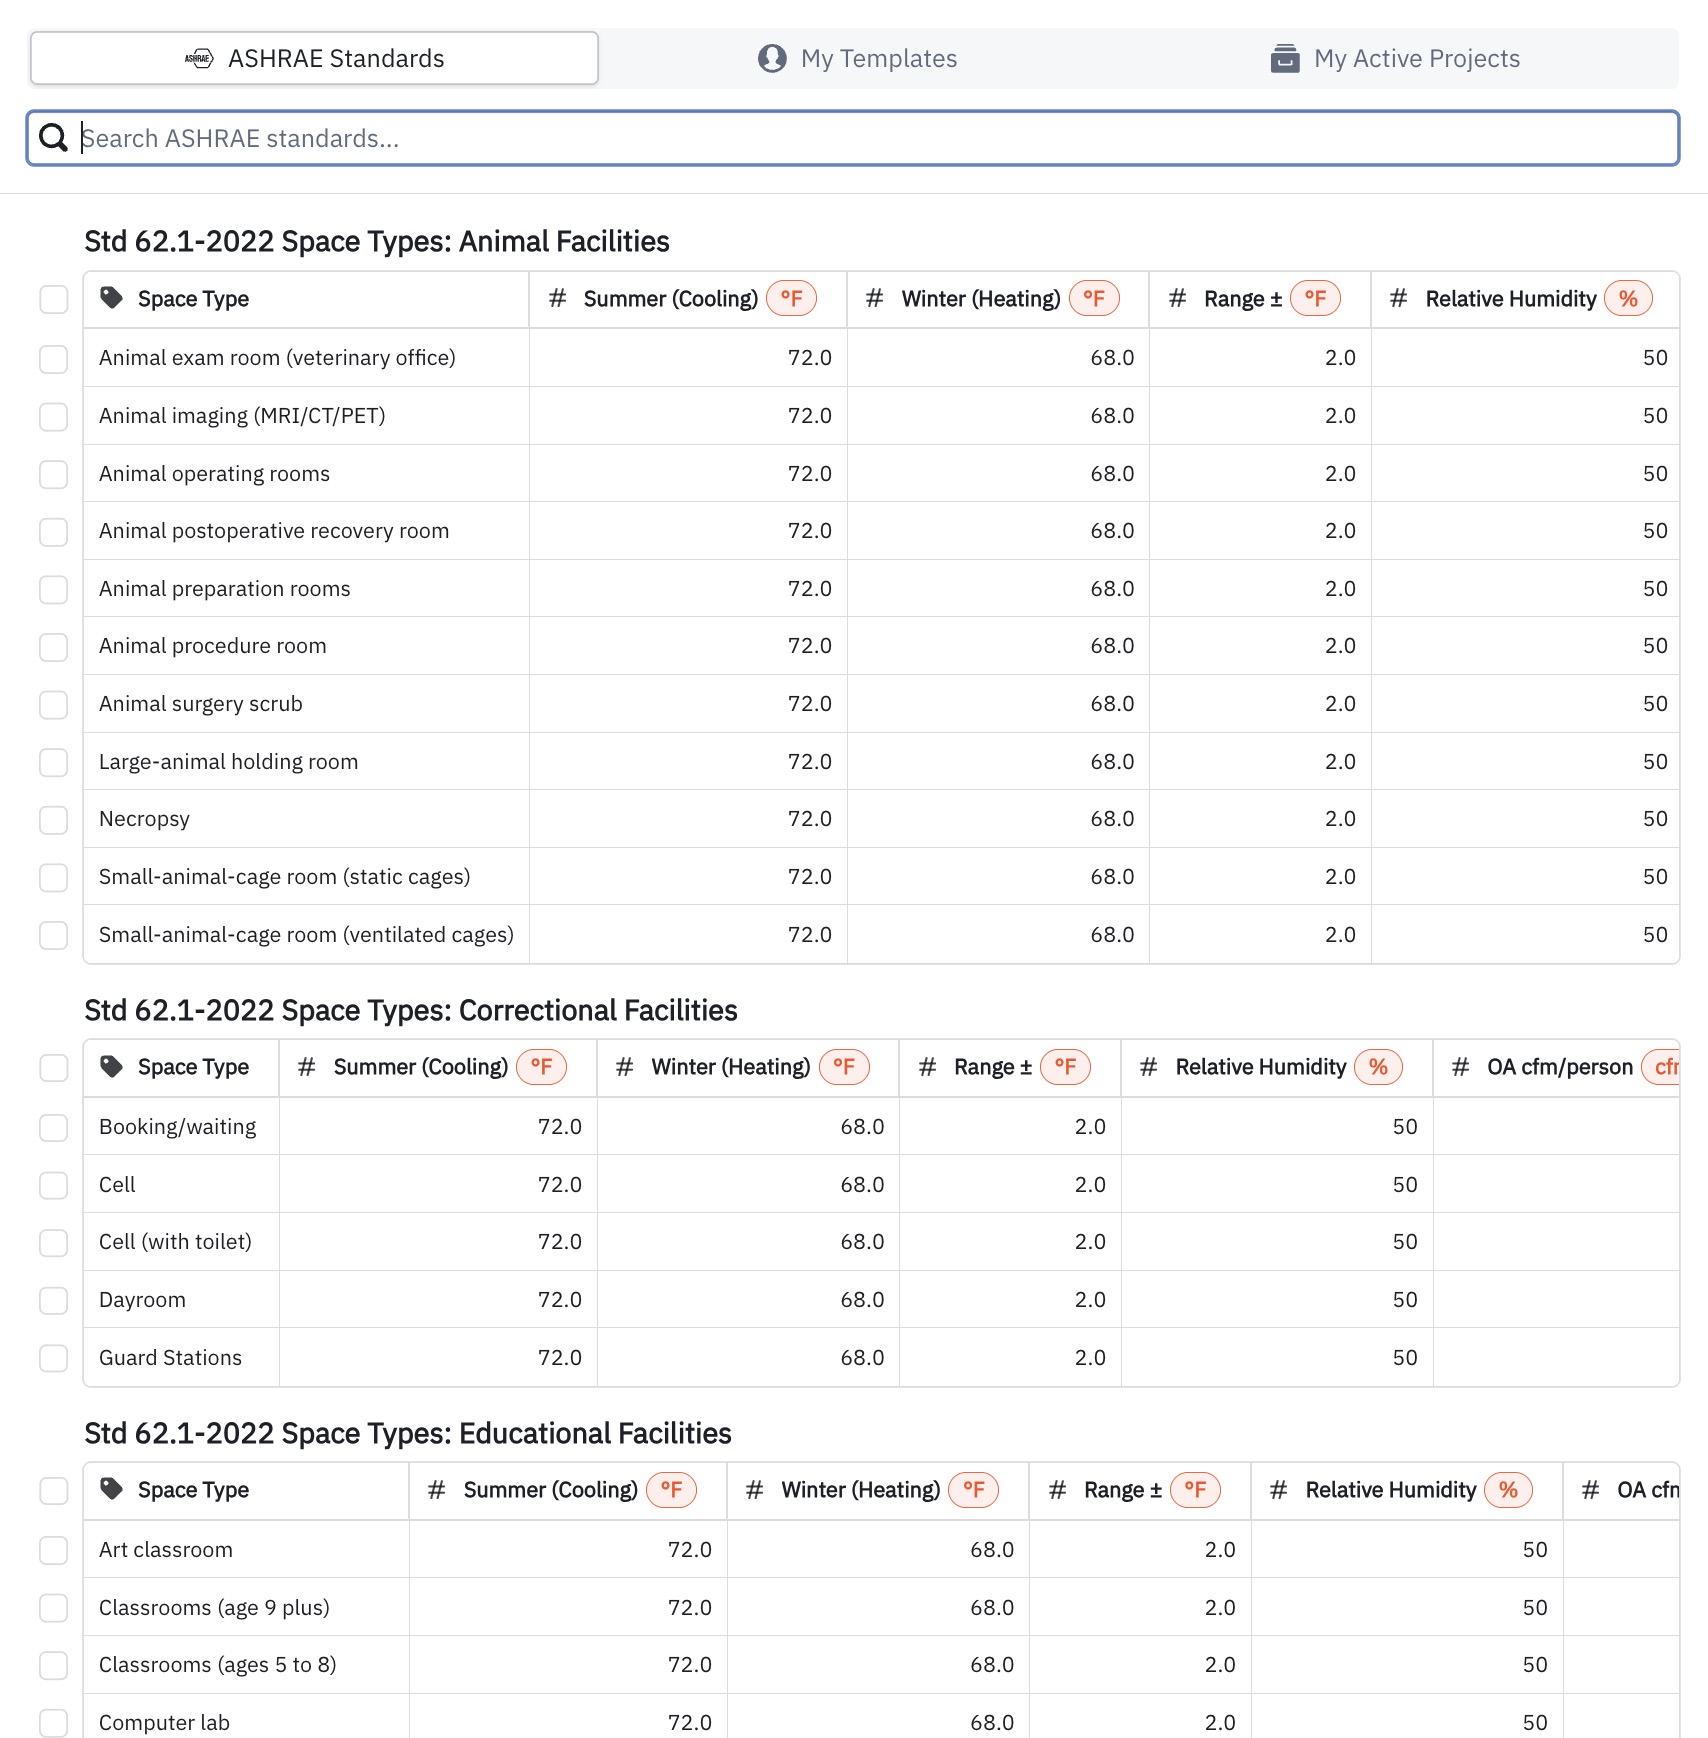Screen dimensions: 1708x1738
Task: Select all rows in Correctional Facilities table
Action: (x=54, y=1068)
